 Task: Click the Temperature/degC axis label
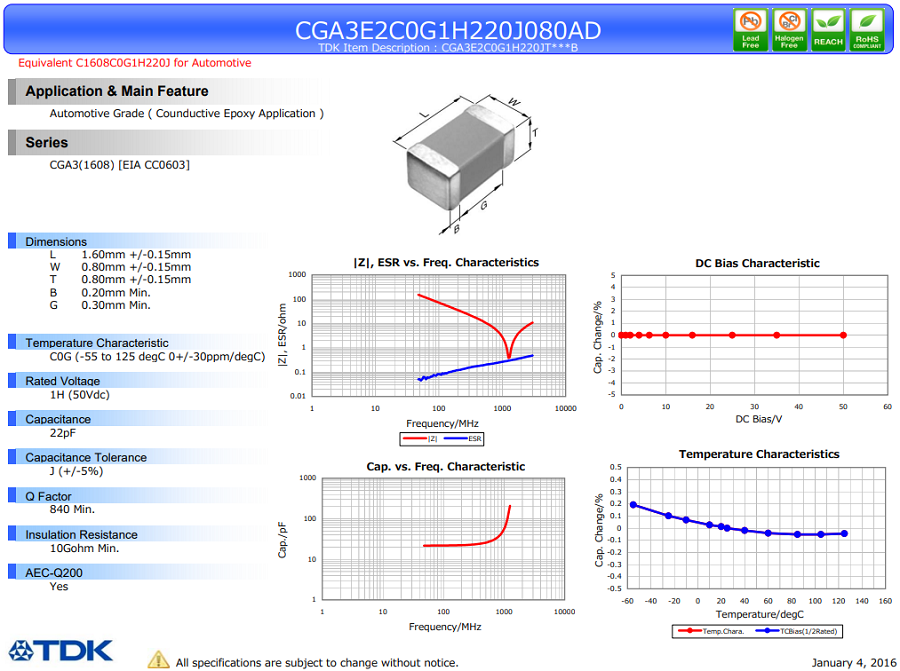759,614
